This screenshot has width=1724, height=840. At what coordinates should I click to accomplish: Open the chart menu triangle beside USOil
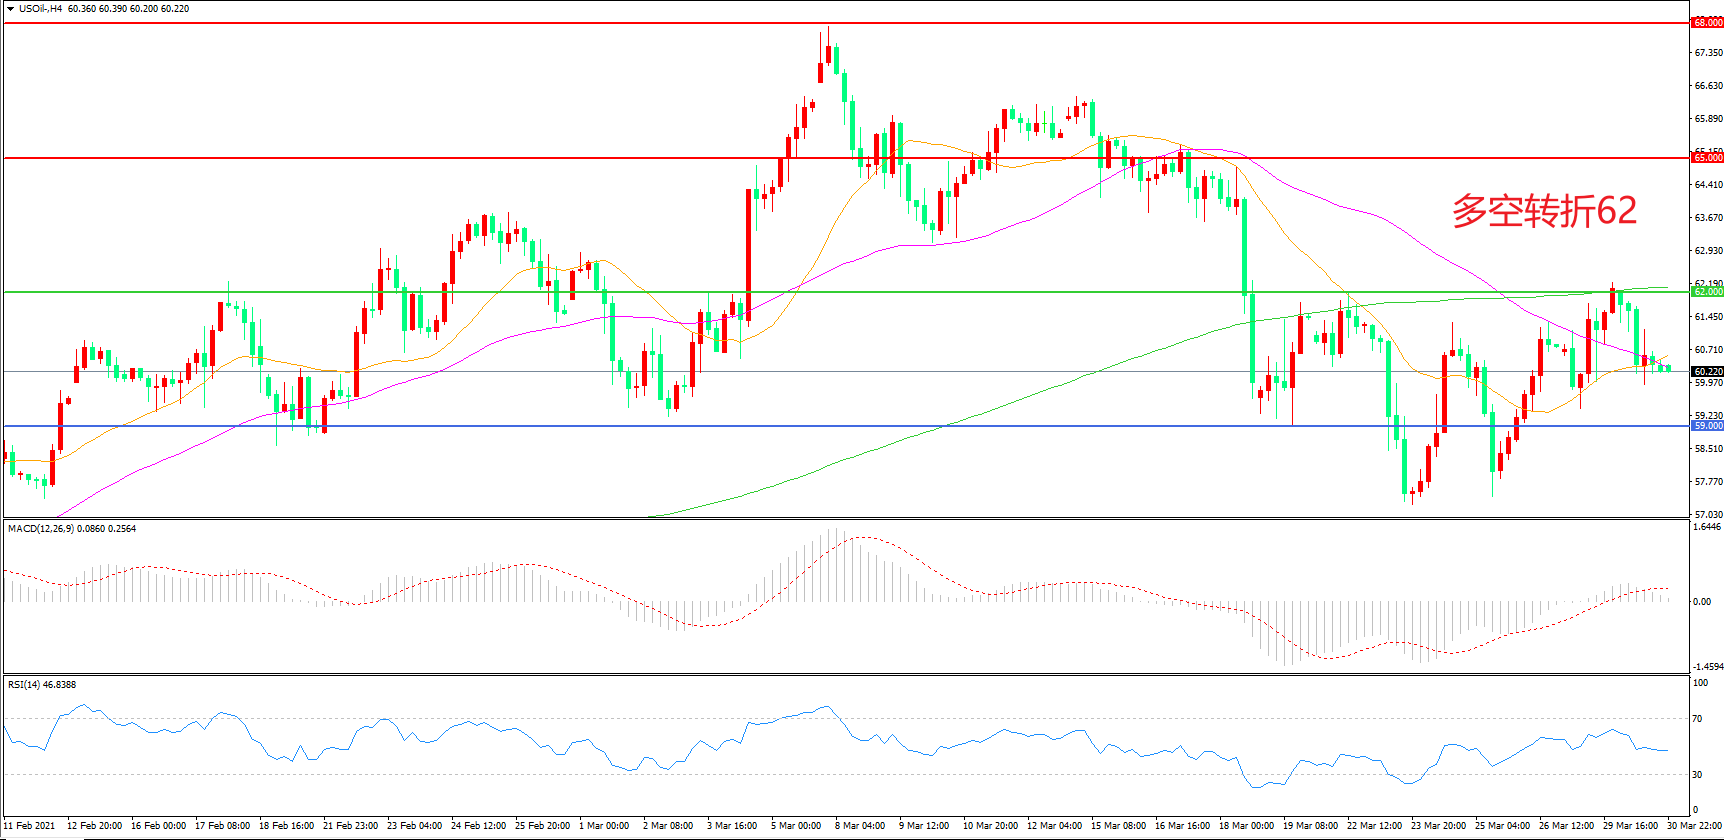[10, 9]
